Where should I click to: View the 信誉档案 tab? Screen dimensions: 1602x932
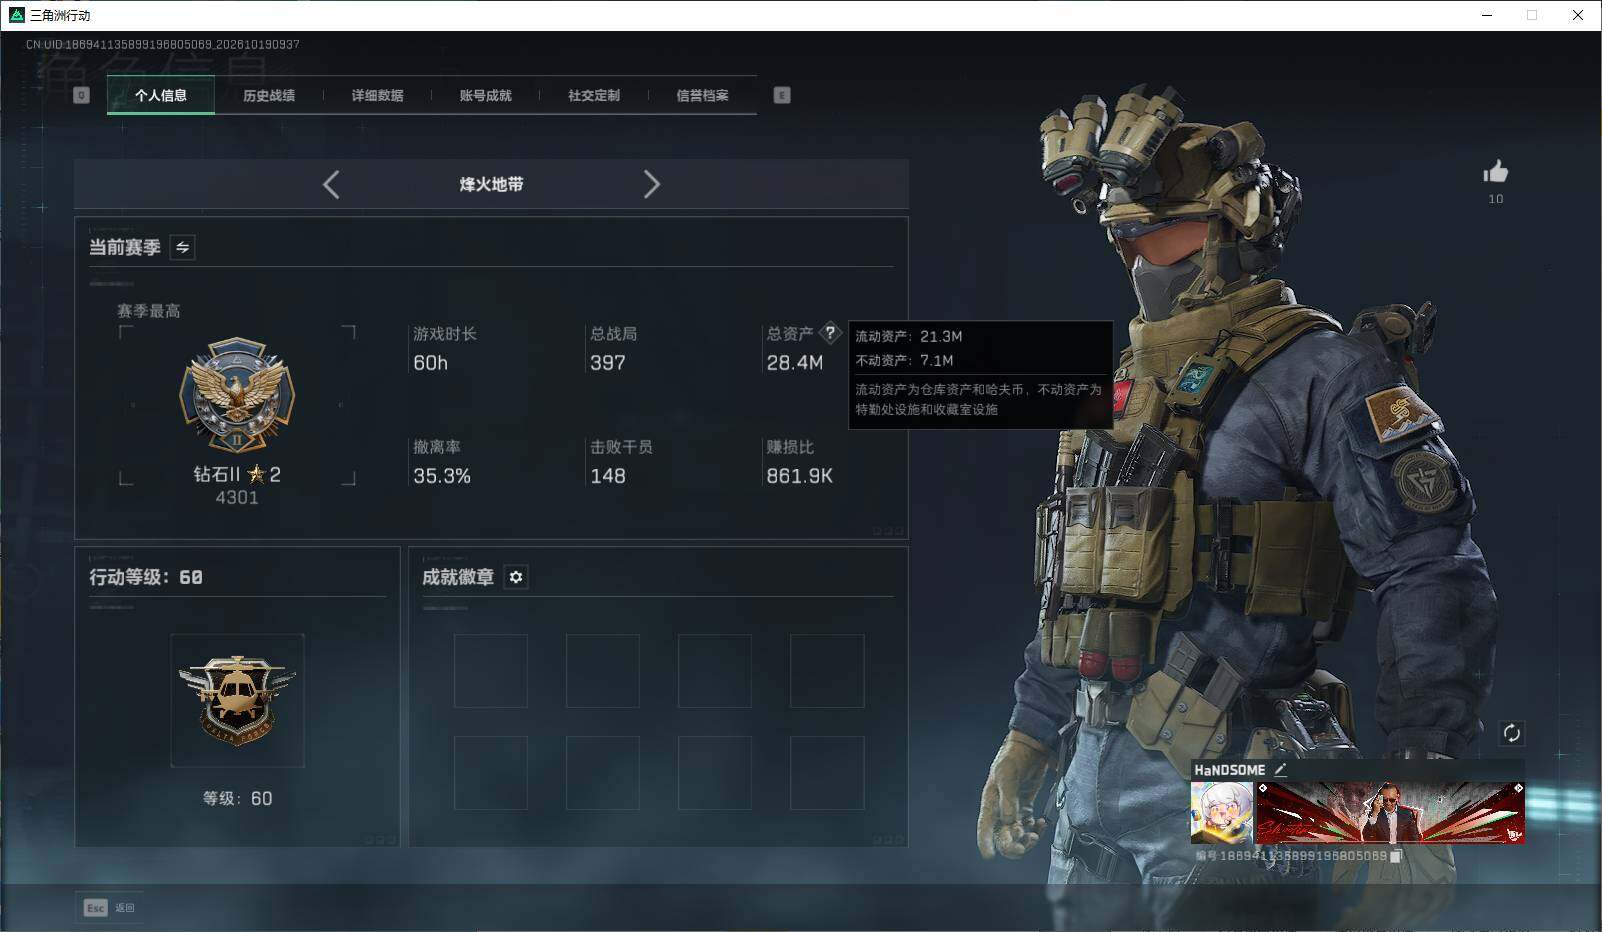click(702, 95)
